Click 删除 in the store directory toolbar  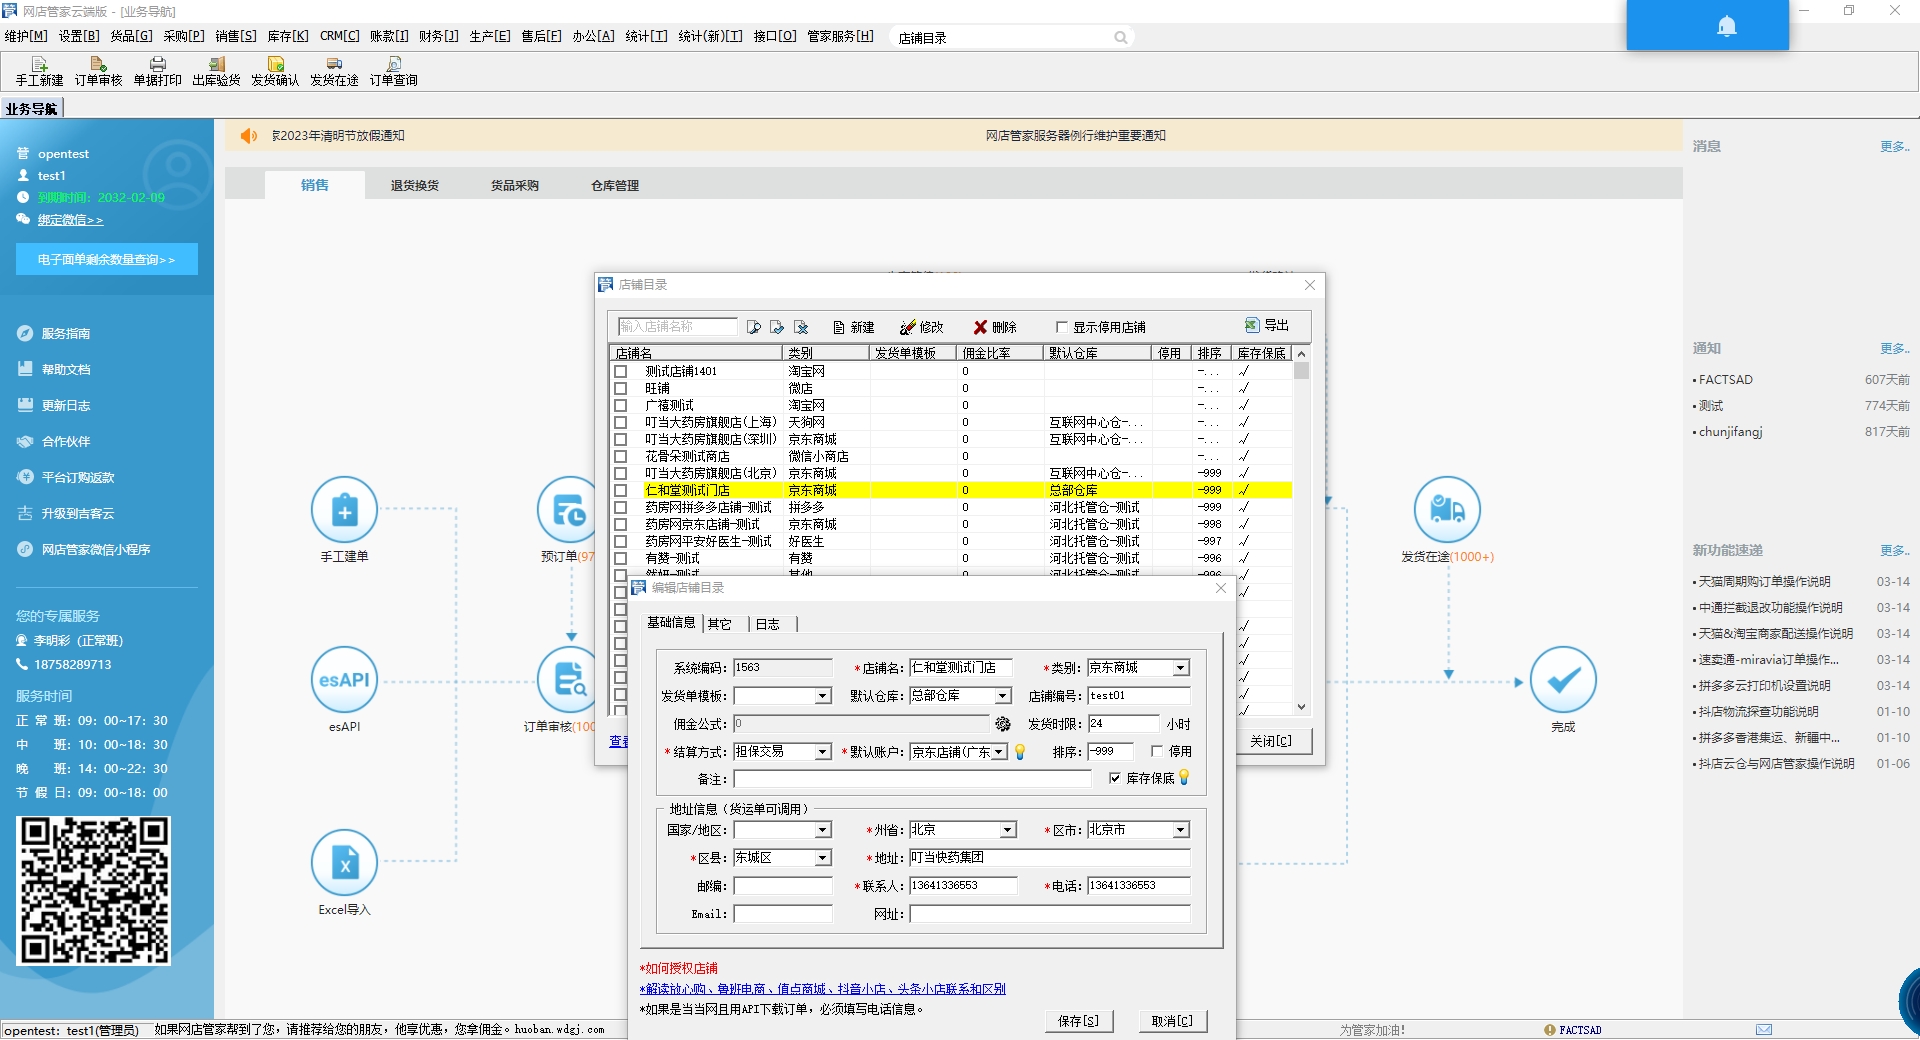(995, 327)
